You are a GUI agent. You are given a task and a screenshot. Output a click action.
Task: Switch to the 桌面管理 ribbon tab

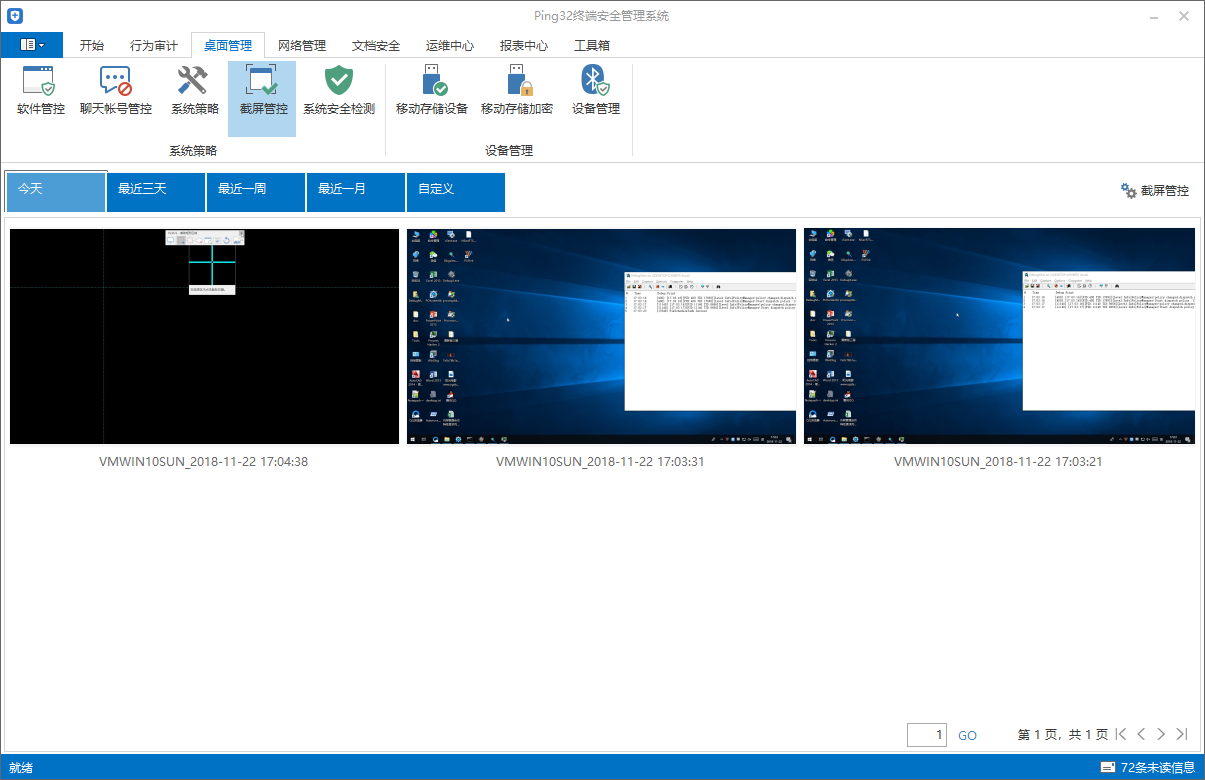point(228,45)
